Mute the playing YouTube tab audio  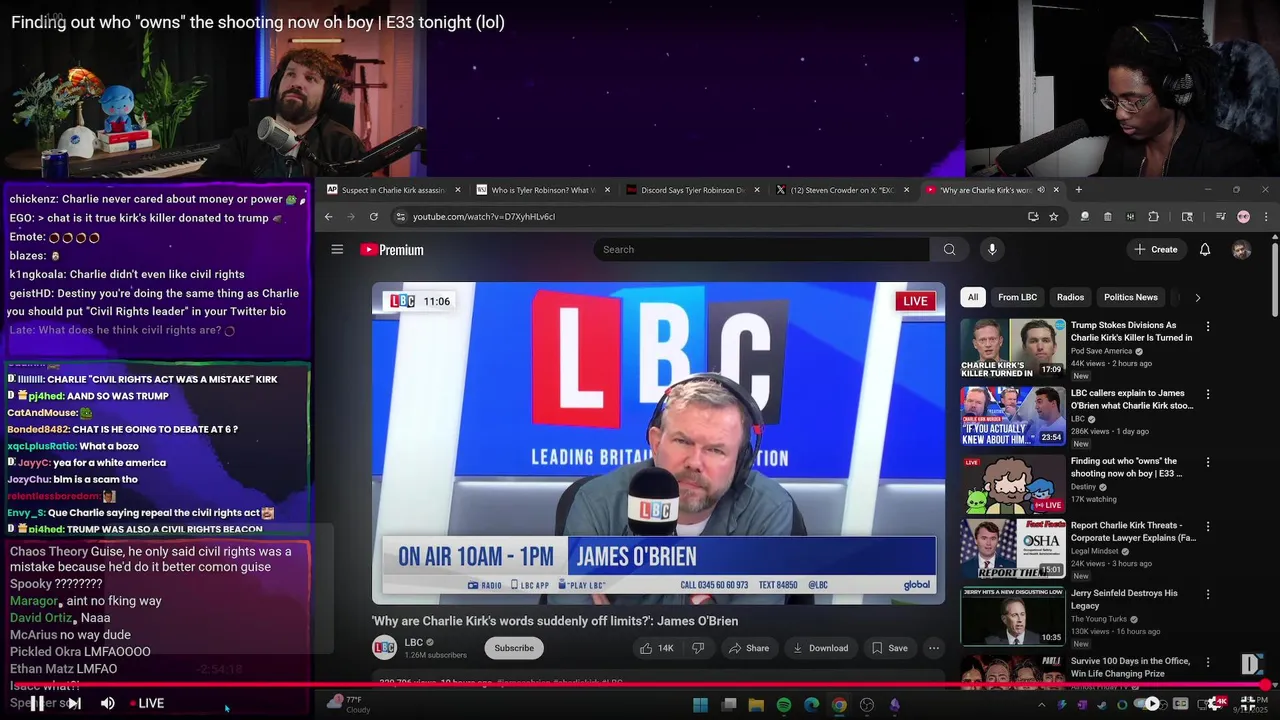pos(1041,189)
